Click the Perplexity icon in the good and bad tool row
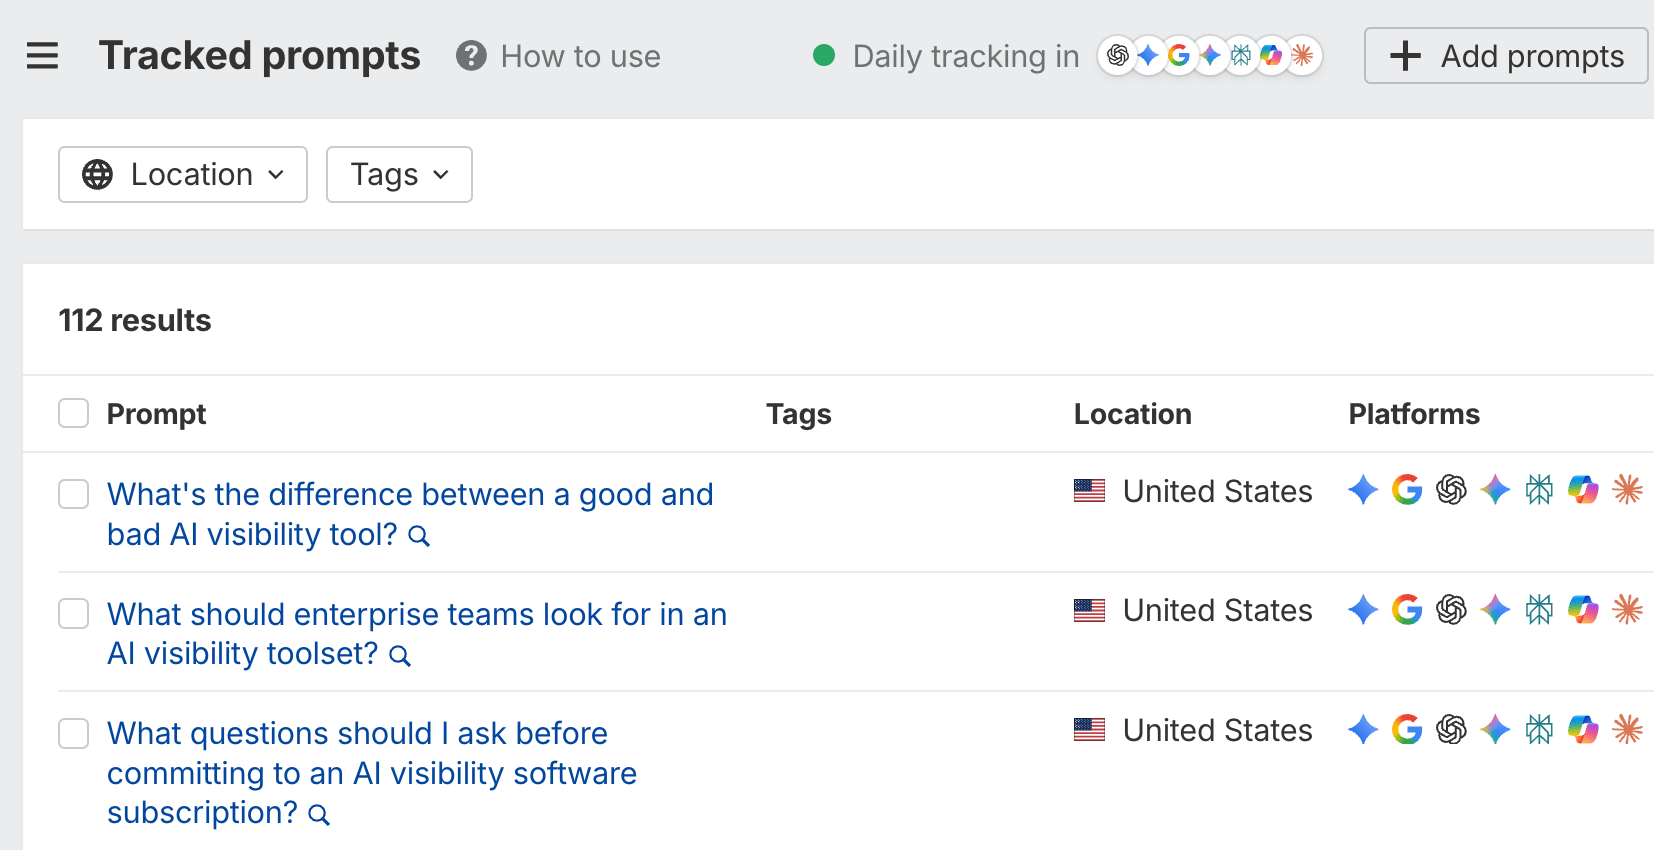The image size is (1654, 850). click(x=1539, y=490)
